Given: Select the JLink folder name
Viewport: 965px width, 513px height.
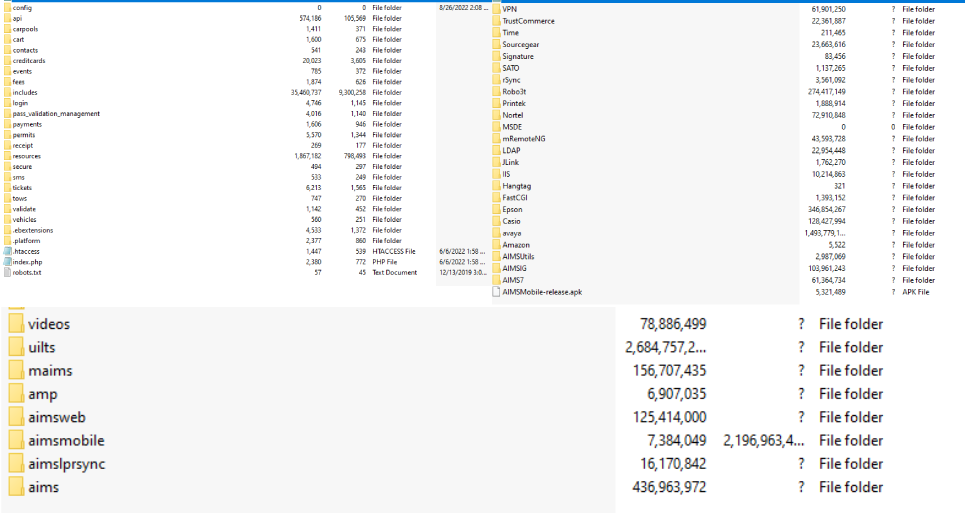Looking at the screenshot, I should (x=510, y=162).
